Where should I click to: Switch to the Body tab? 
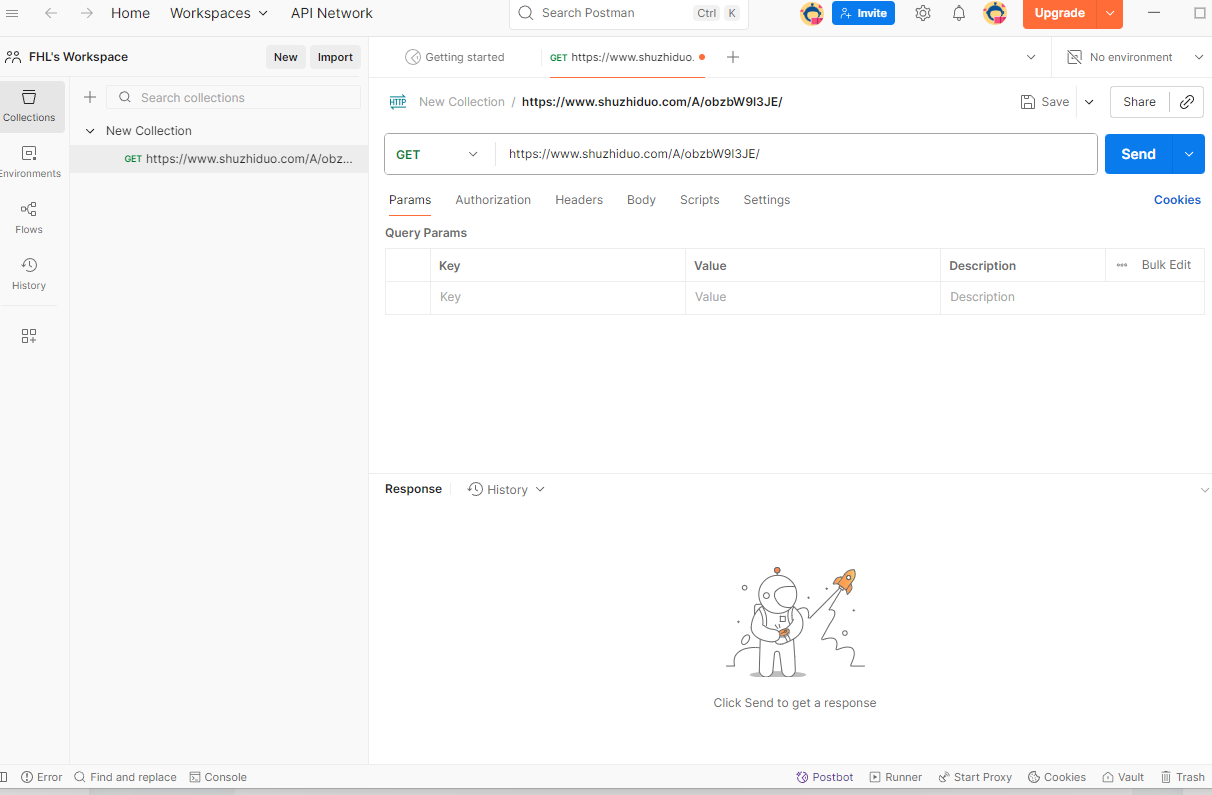[x=641, y=200]
